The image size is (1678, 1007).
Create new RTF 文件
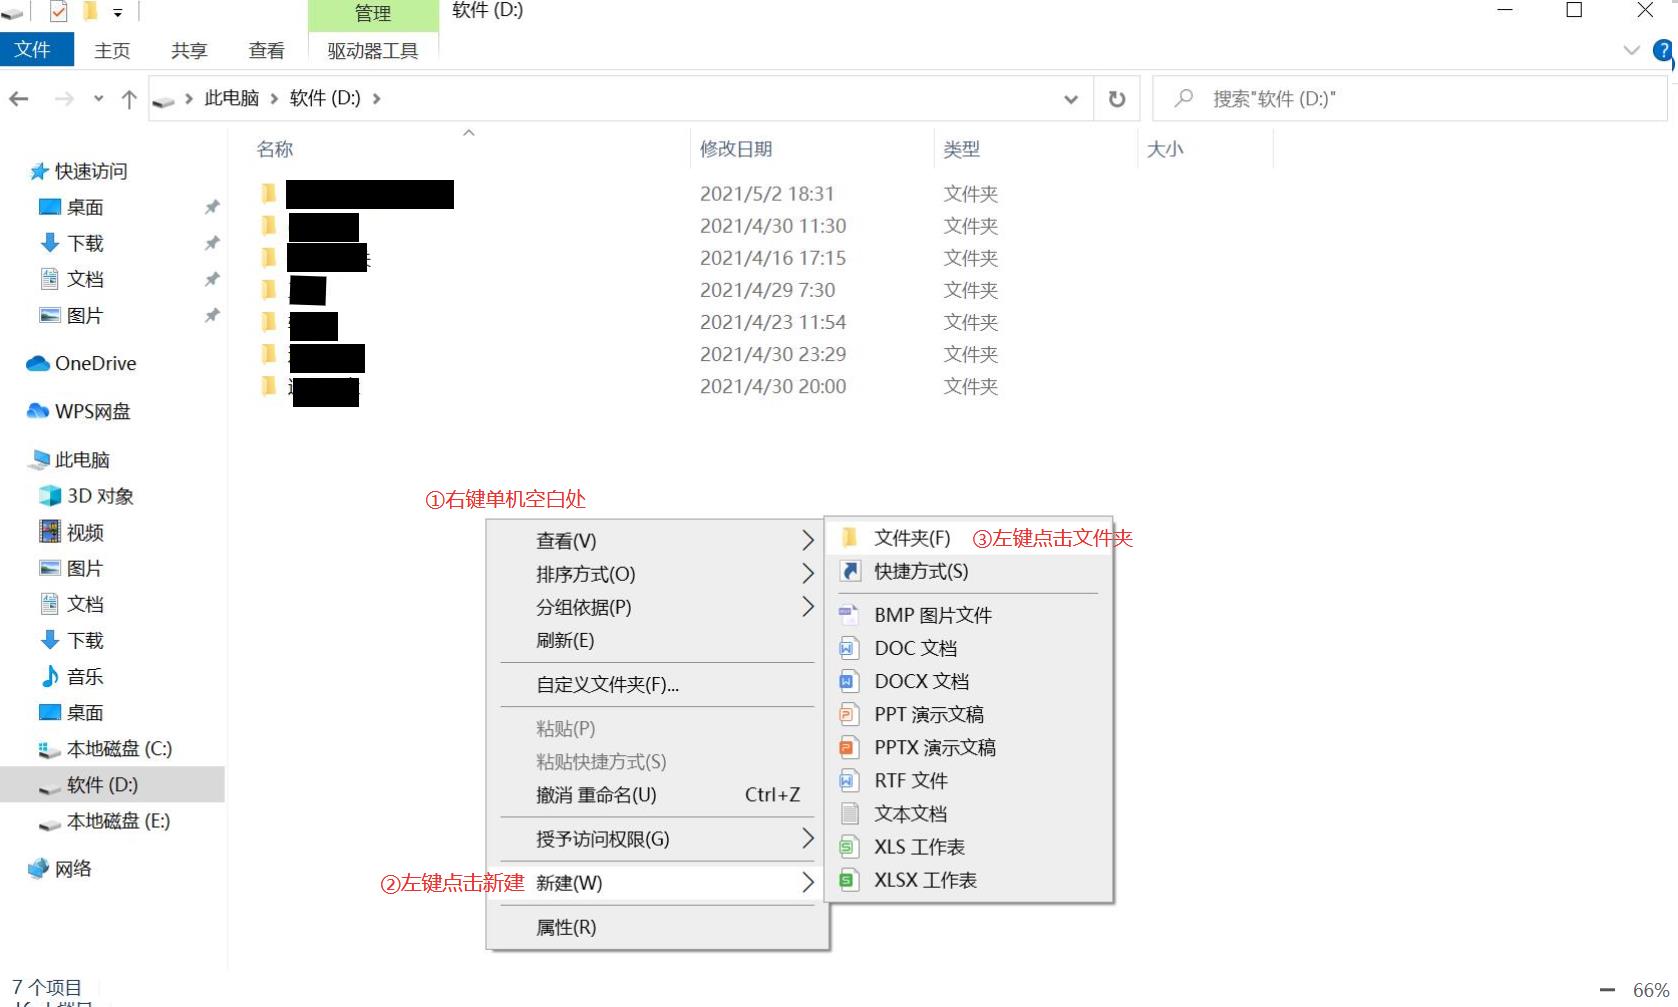click(968, 780)
